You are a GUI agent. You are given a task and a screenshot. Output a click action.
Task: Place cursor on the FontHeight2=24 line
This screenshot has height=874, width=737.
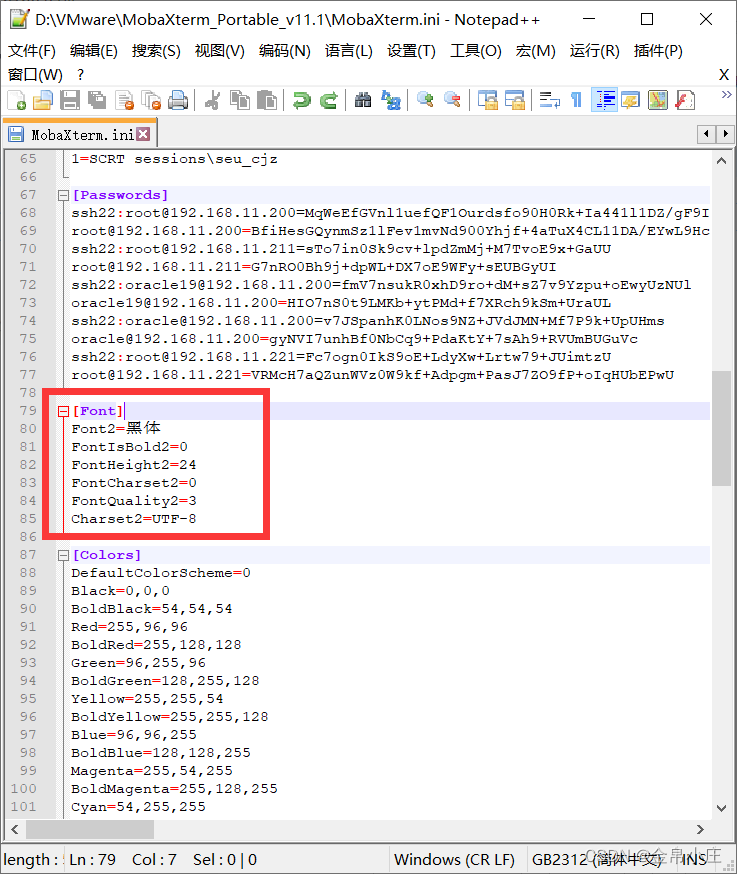click(133, 465)
